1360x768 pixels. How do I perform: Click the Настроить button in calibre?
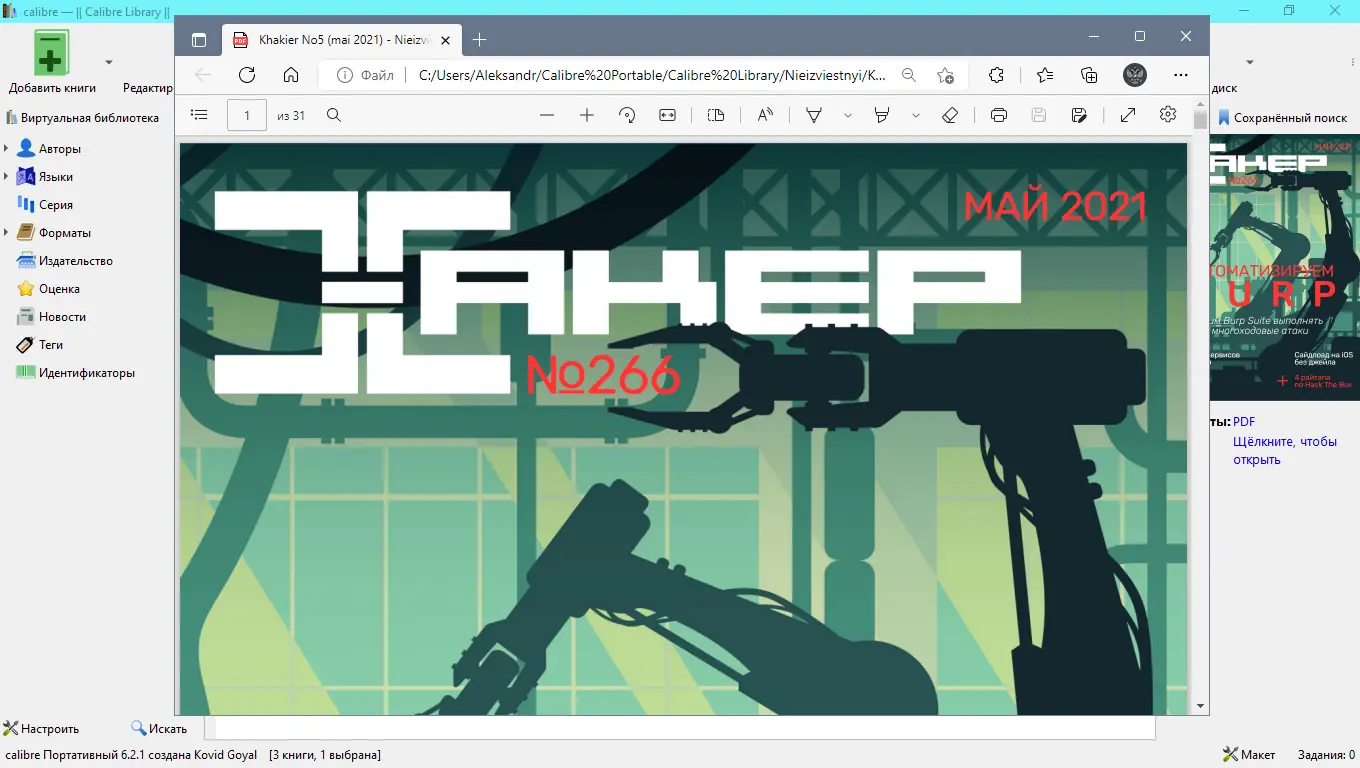coord(41,729)
